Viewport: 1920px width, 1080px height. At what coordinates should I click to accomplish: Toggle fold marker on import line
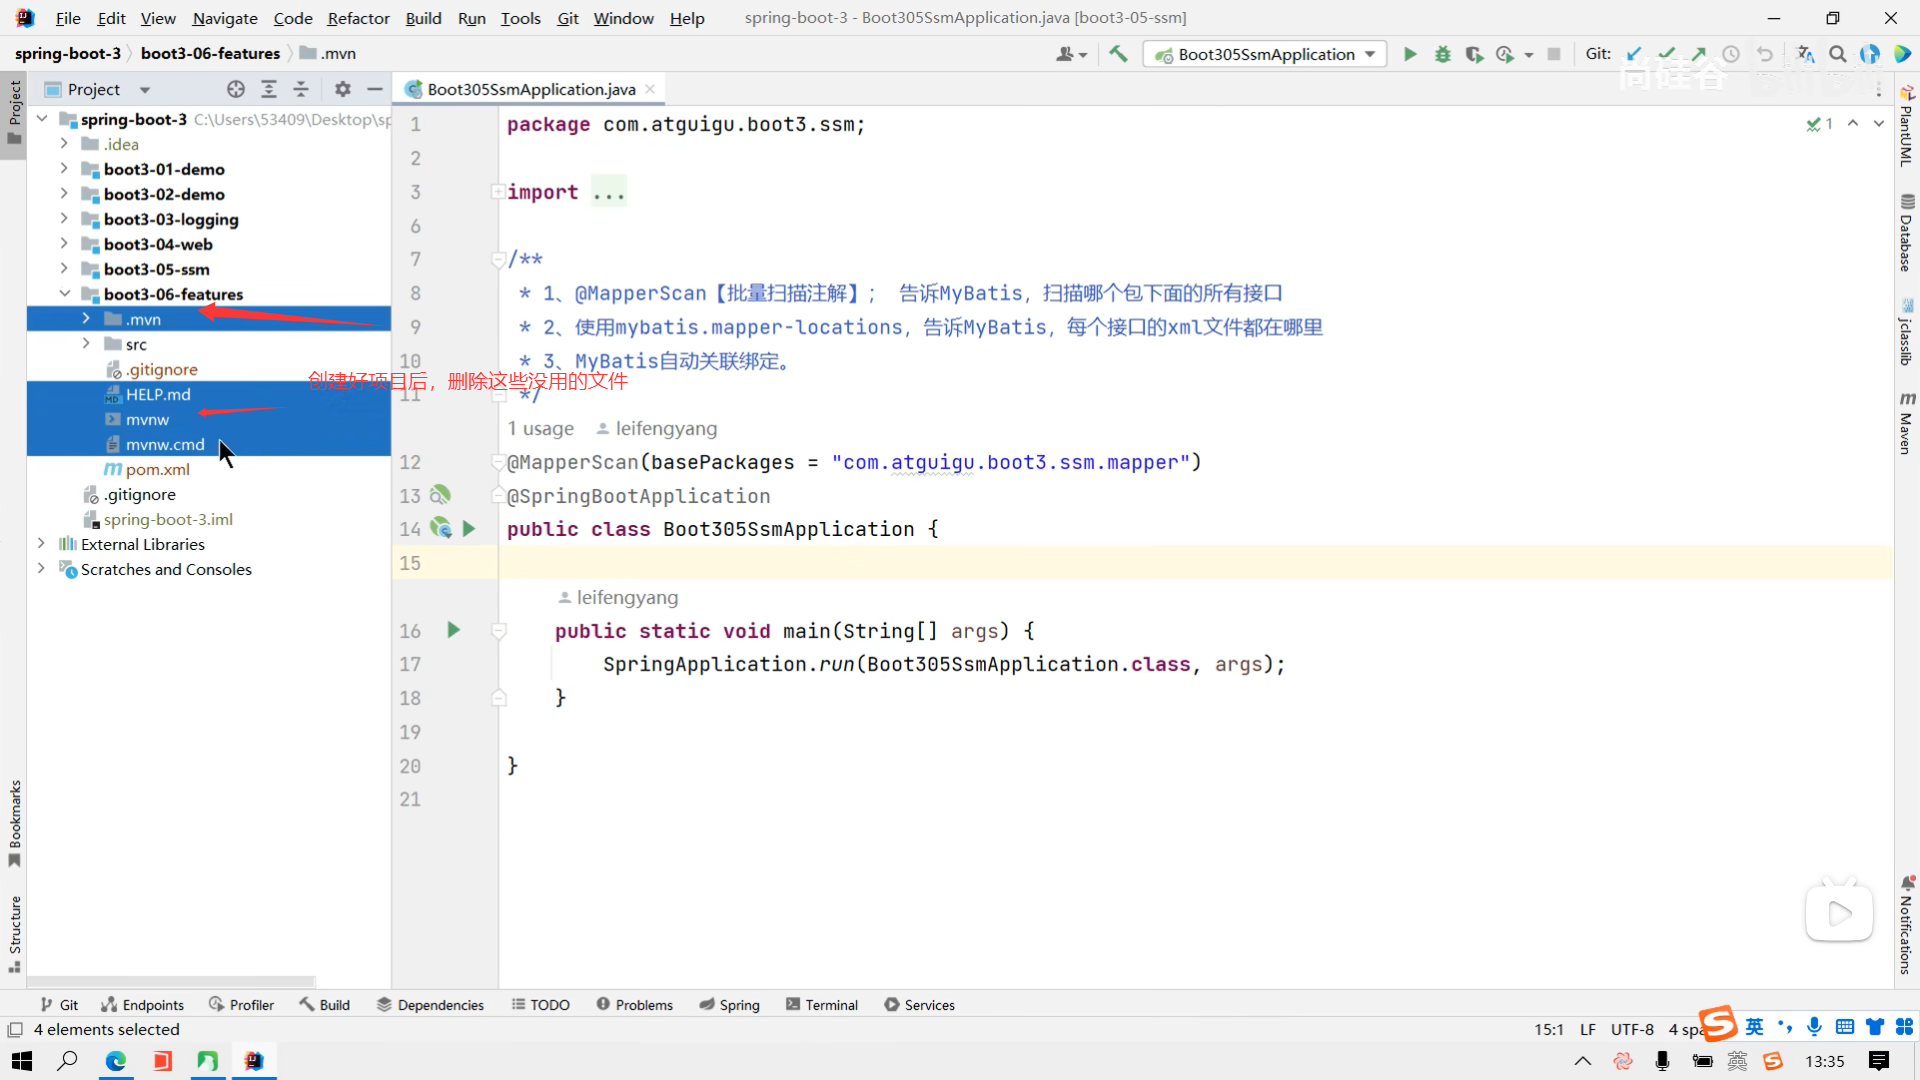point(497,192)
